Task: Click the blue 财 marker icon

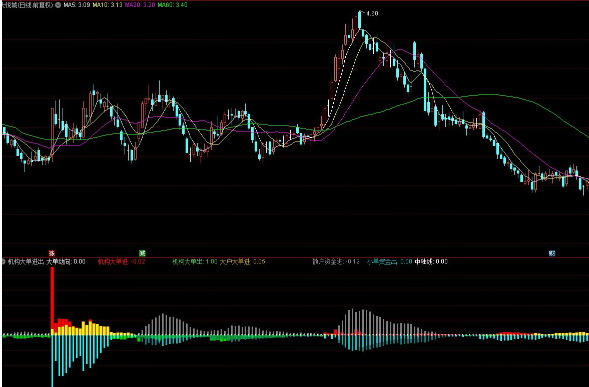Action: pos(552,253)
